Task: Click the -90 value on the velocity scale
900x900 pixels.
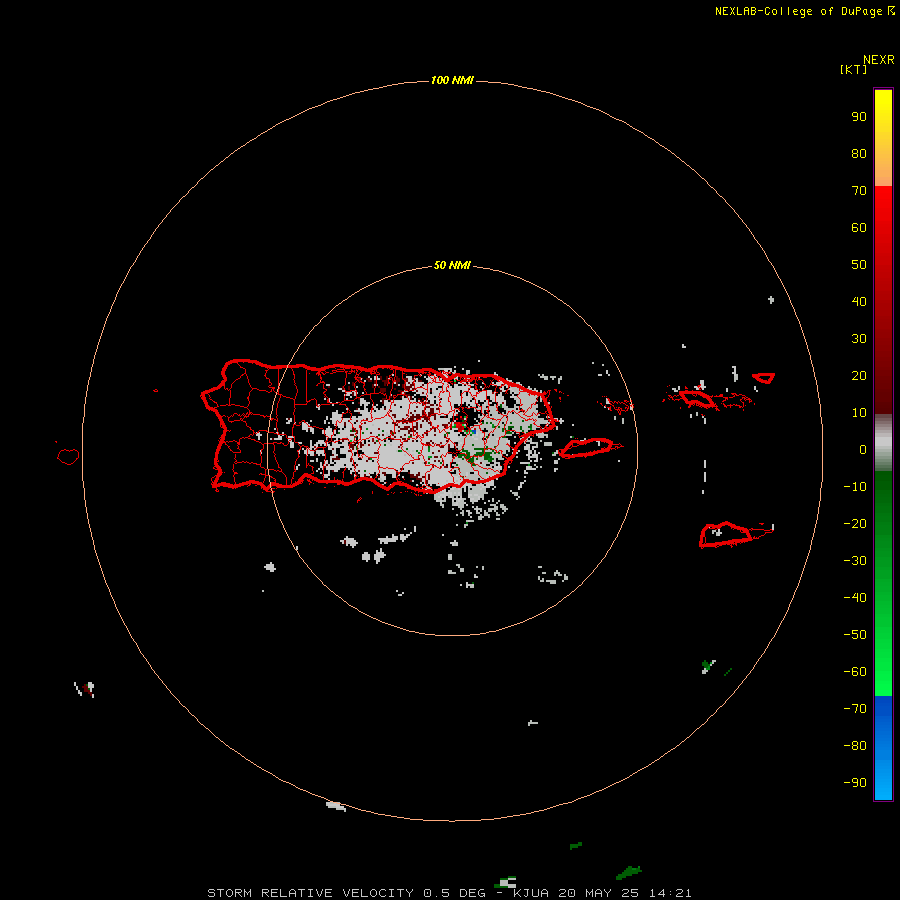Action: pyautogui.click(x=855, y=782)
